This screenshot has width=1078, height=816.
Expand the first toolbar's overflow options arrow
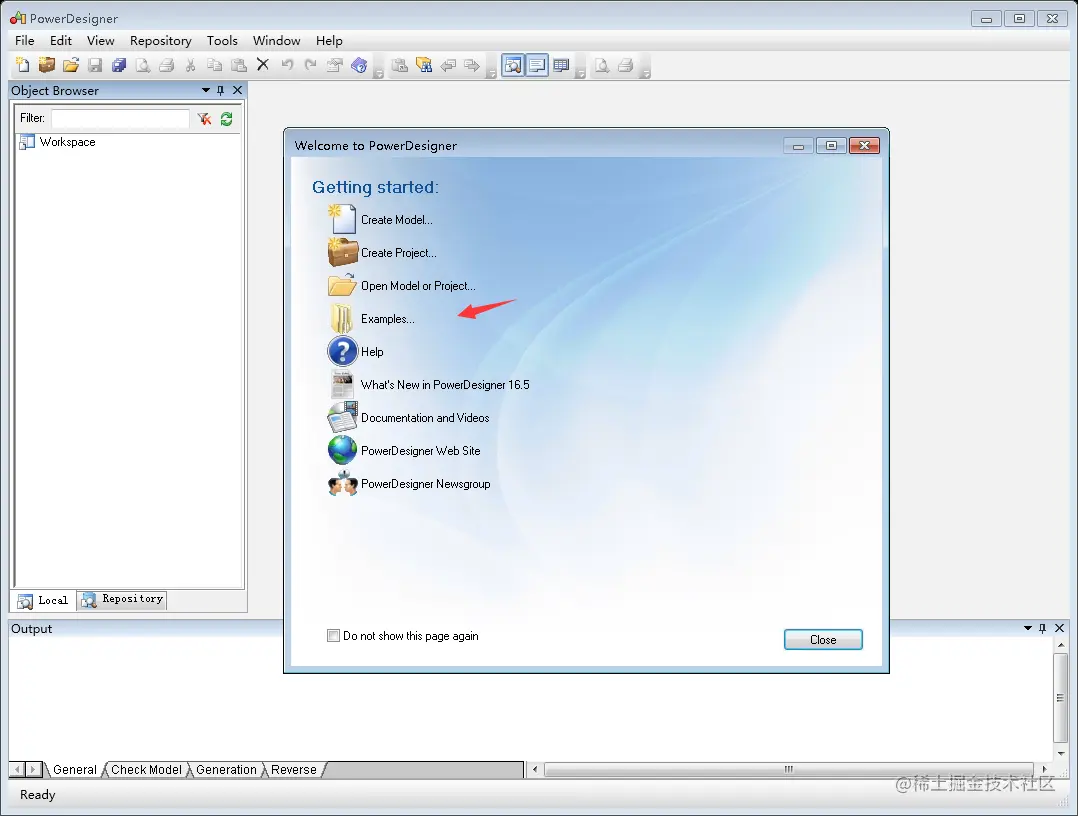coord(378,73)
